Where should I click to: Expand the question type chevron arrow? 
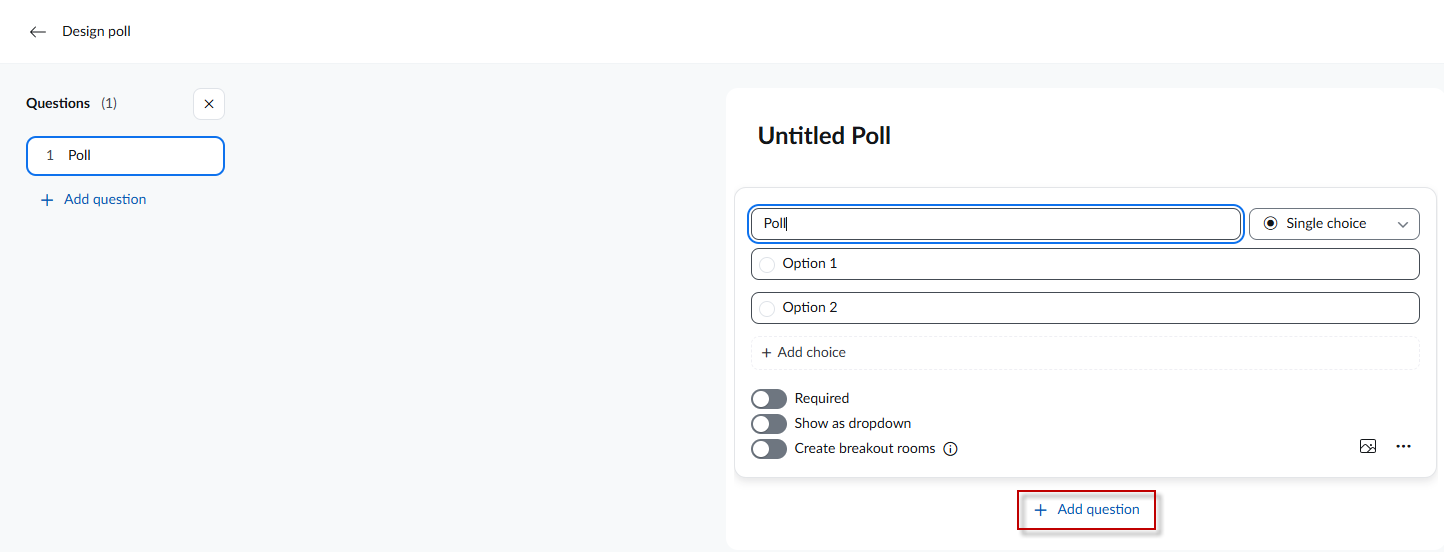pos(1403,225)
